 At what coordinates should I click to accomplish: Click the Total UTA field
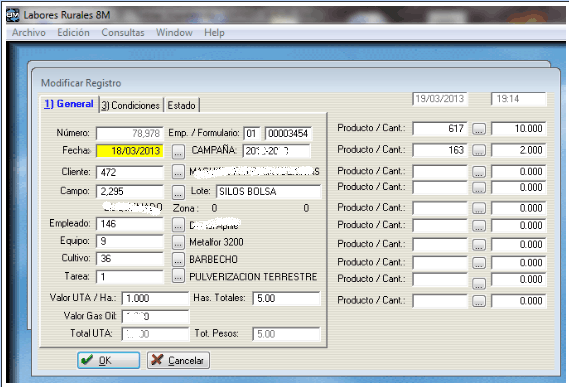pyautogui.click(x=155, y=334)
